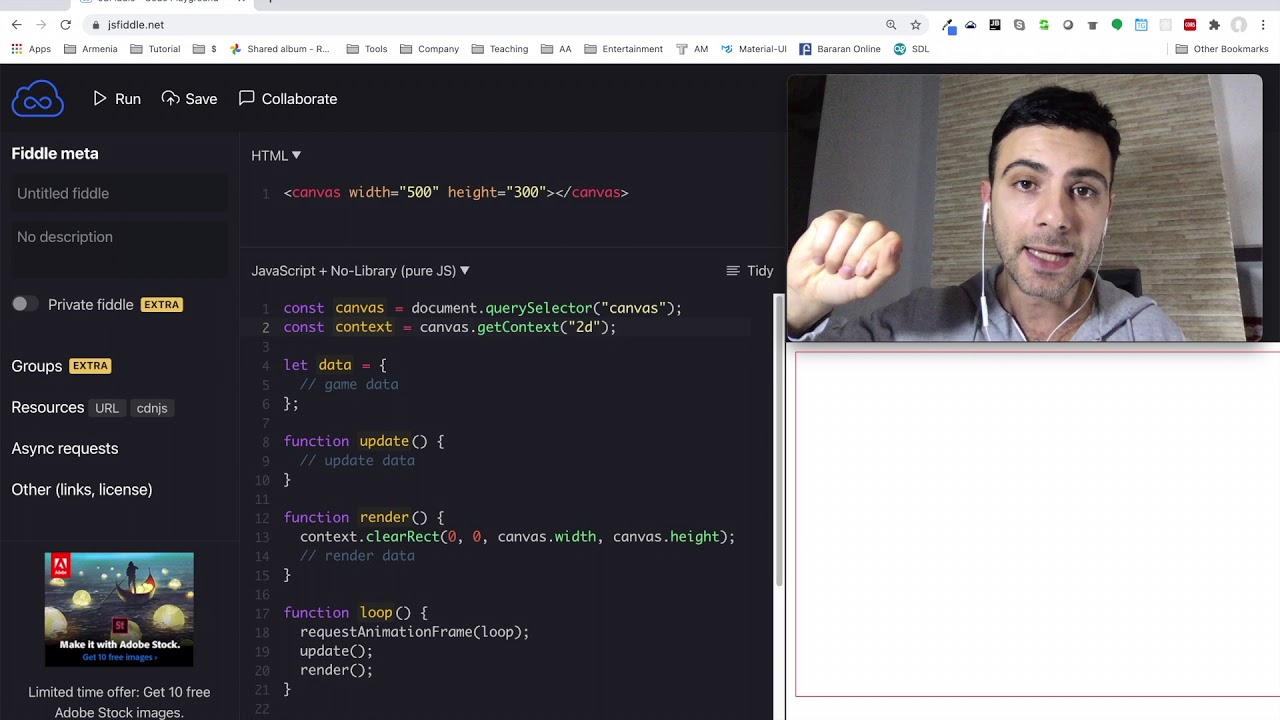Tidy the JavaScript code
1280x720 pixels.
[x=749, y=271]
